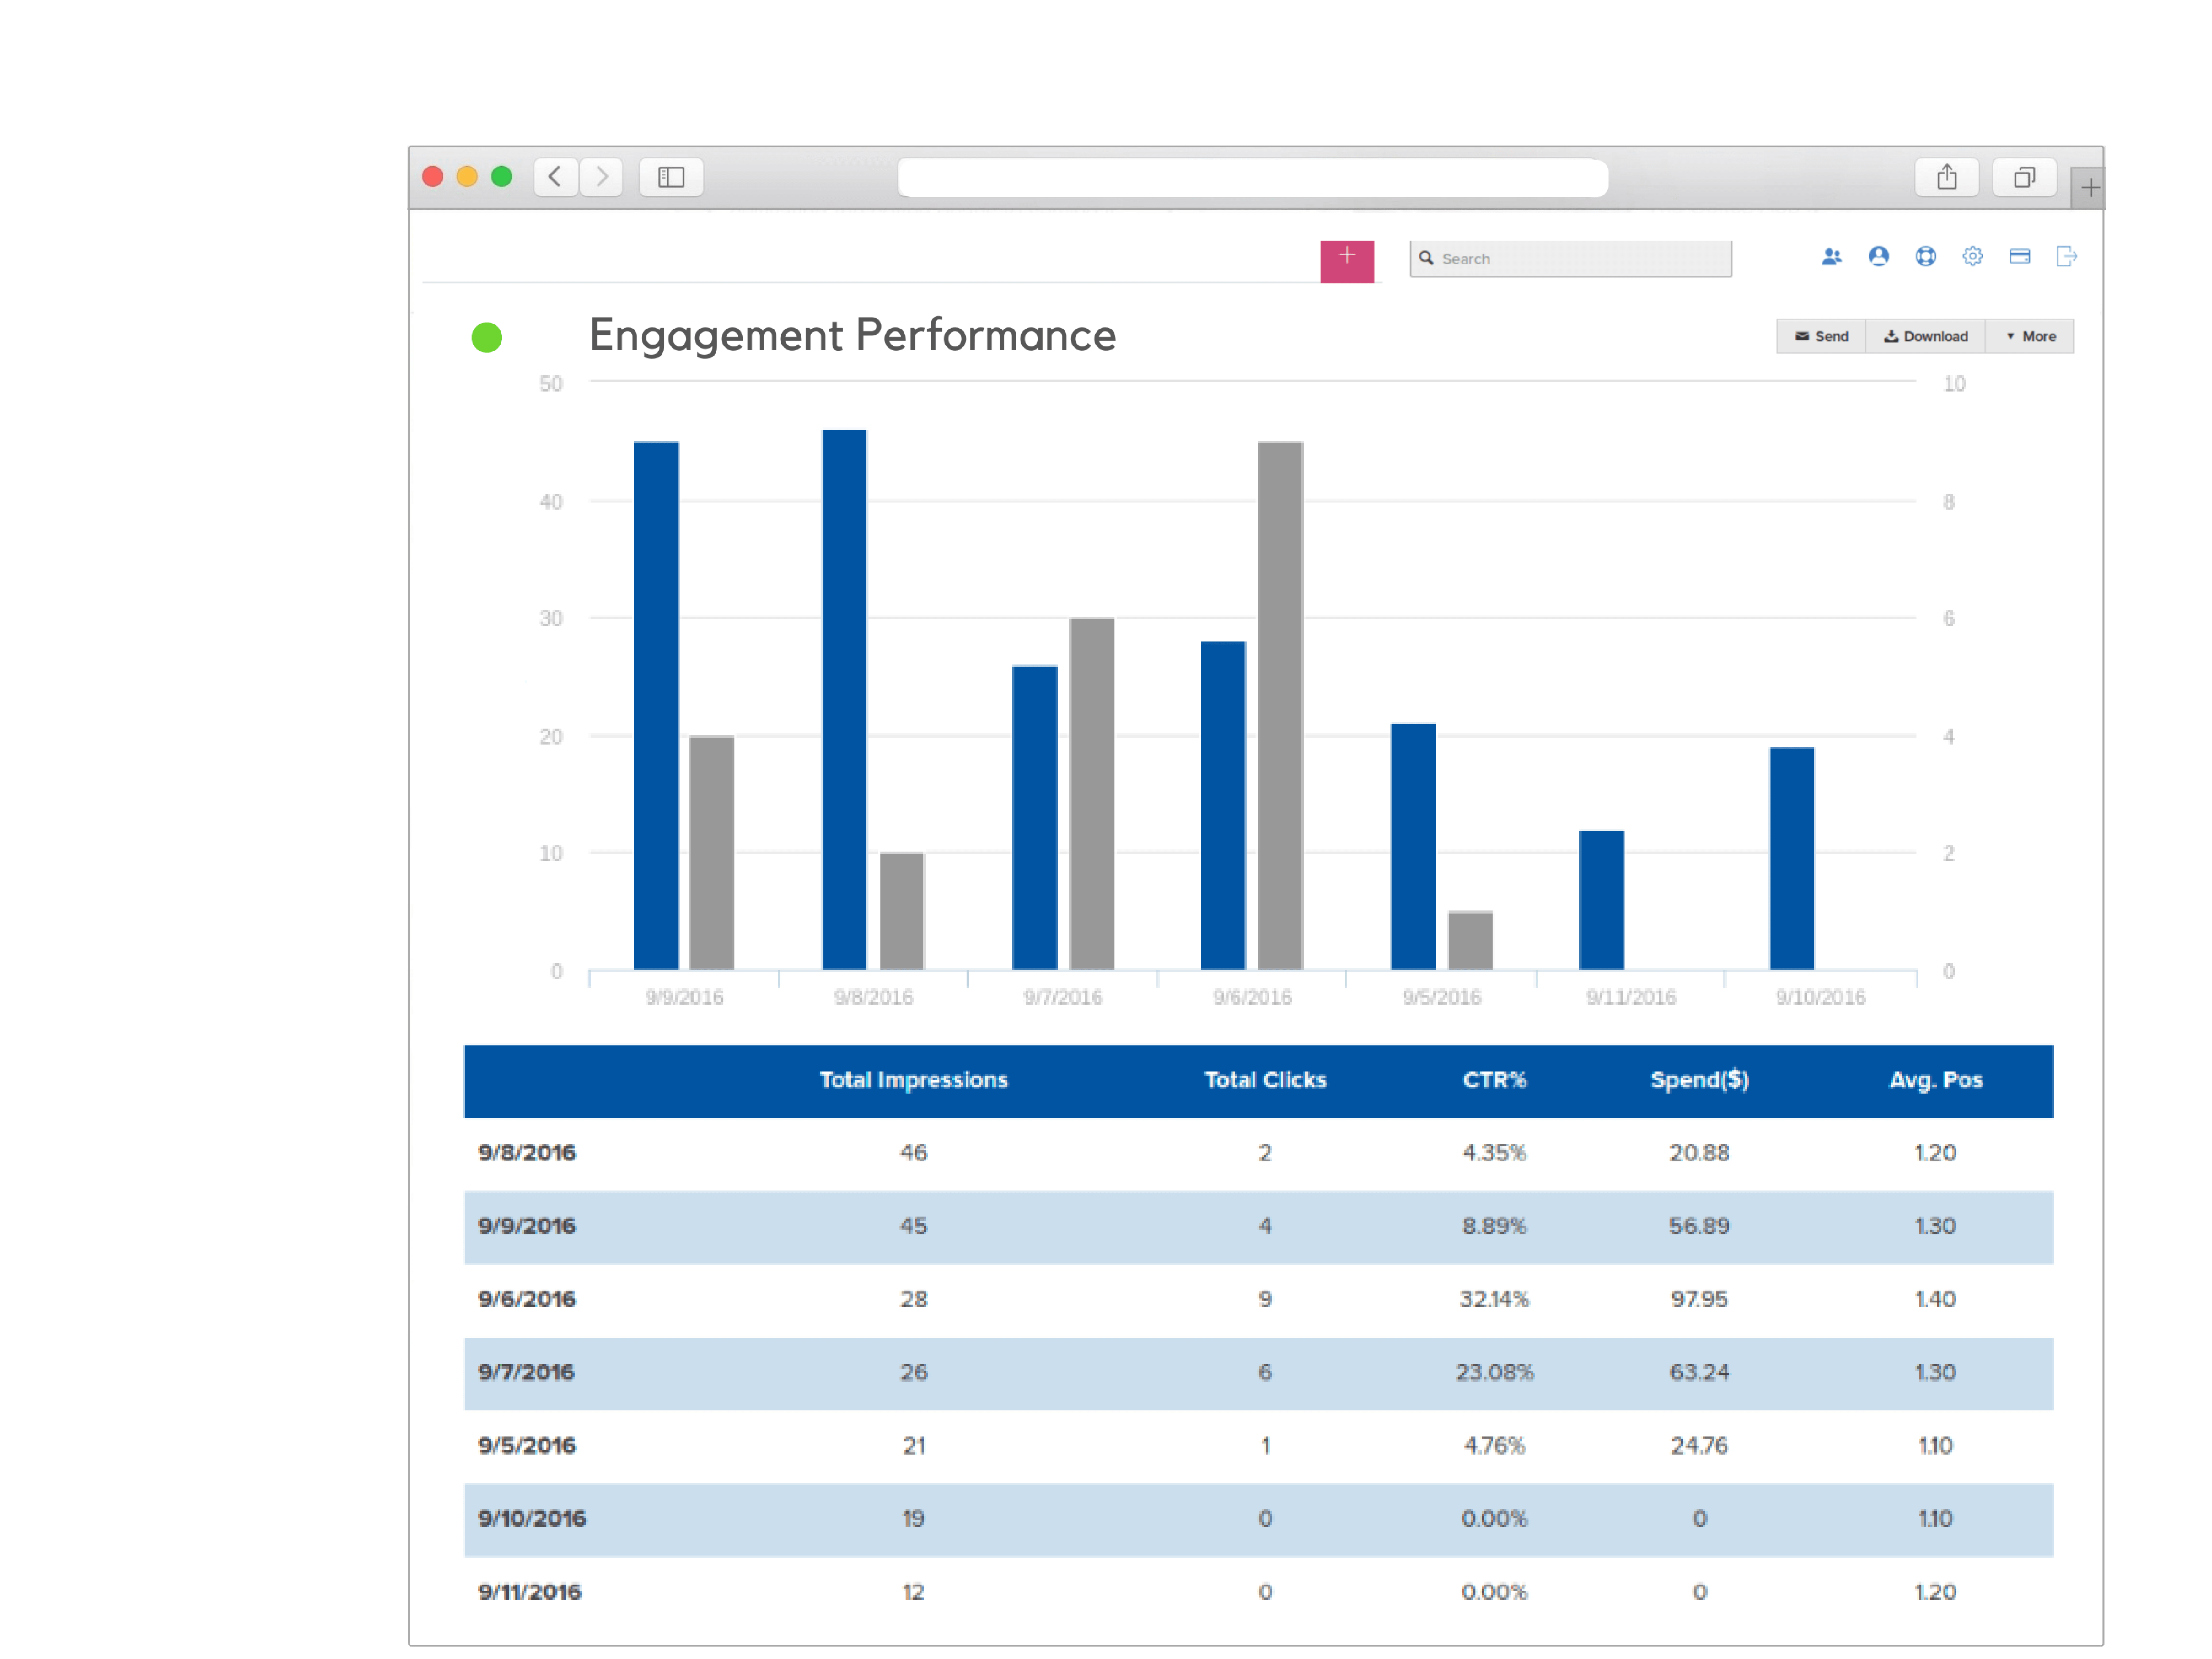
Task: Open settings with the gear icon
Action: click(1973, 257)
